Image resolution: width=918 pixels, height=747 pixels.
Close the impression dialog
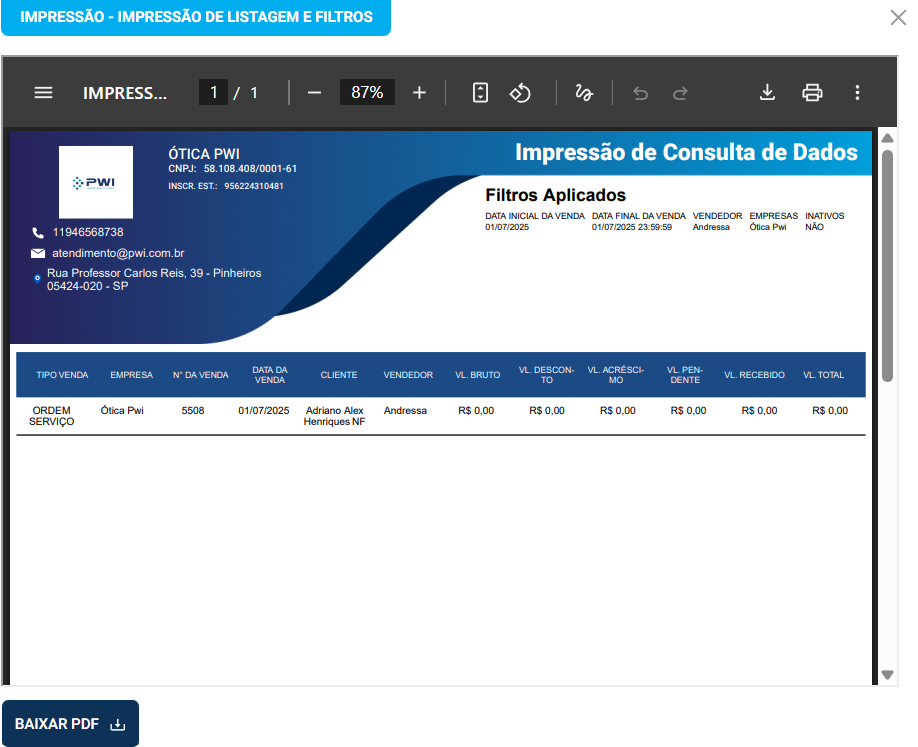(x=897, y=17)
